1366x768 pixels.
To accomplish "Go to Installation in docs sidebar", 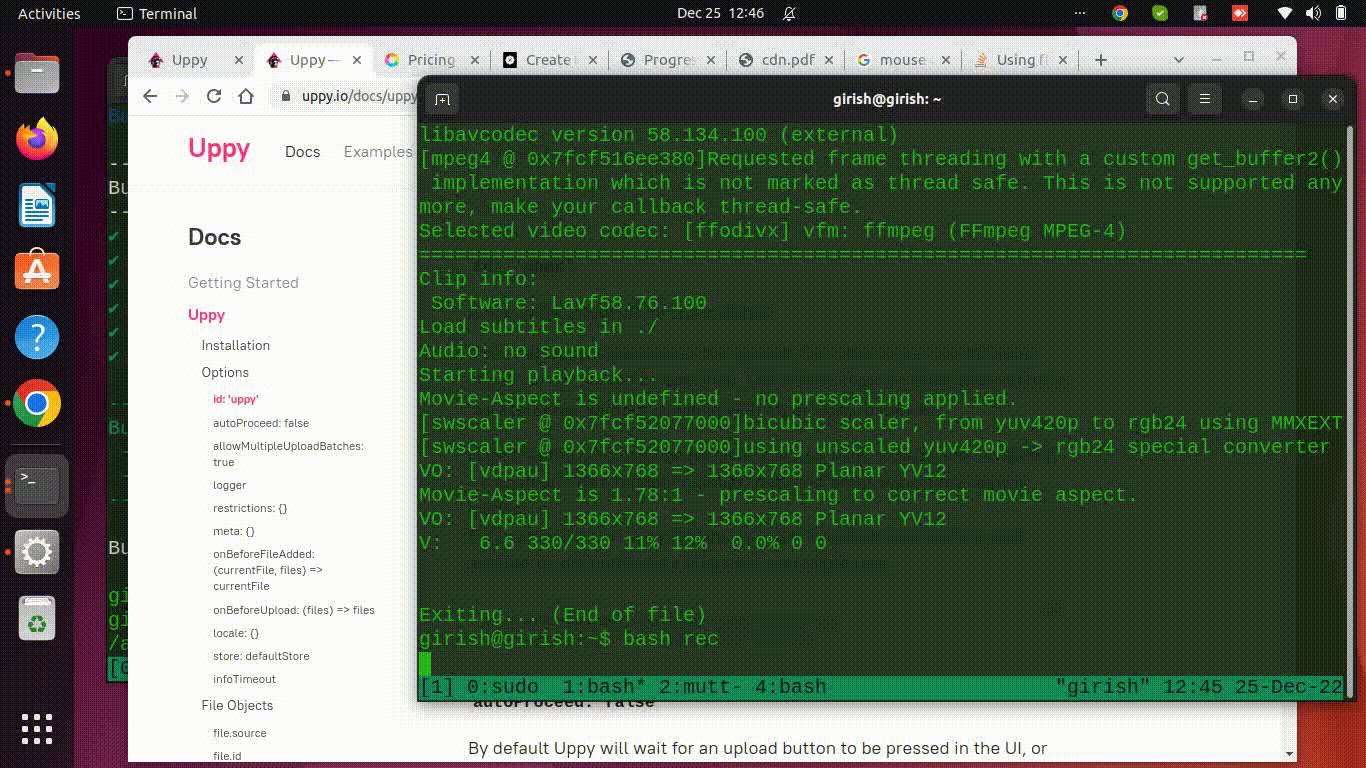I will pyautogui.click(x=235, y=345).
